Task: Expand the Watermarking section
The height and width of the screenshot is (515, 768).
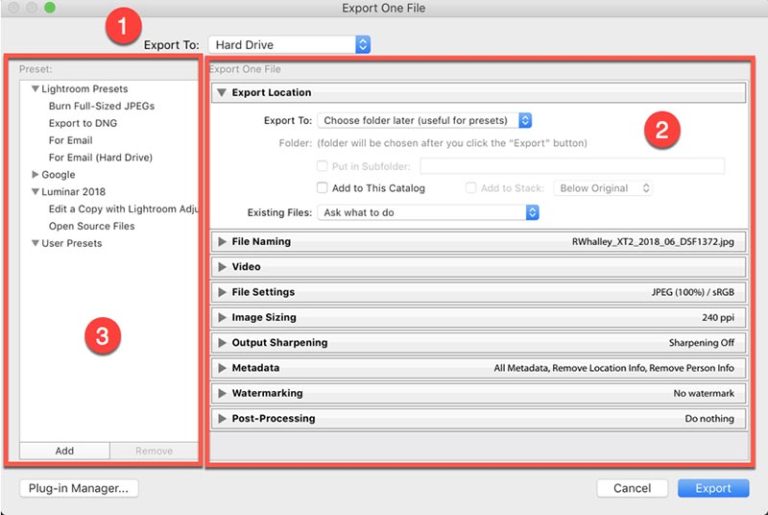Action: 222,393
